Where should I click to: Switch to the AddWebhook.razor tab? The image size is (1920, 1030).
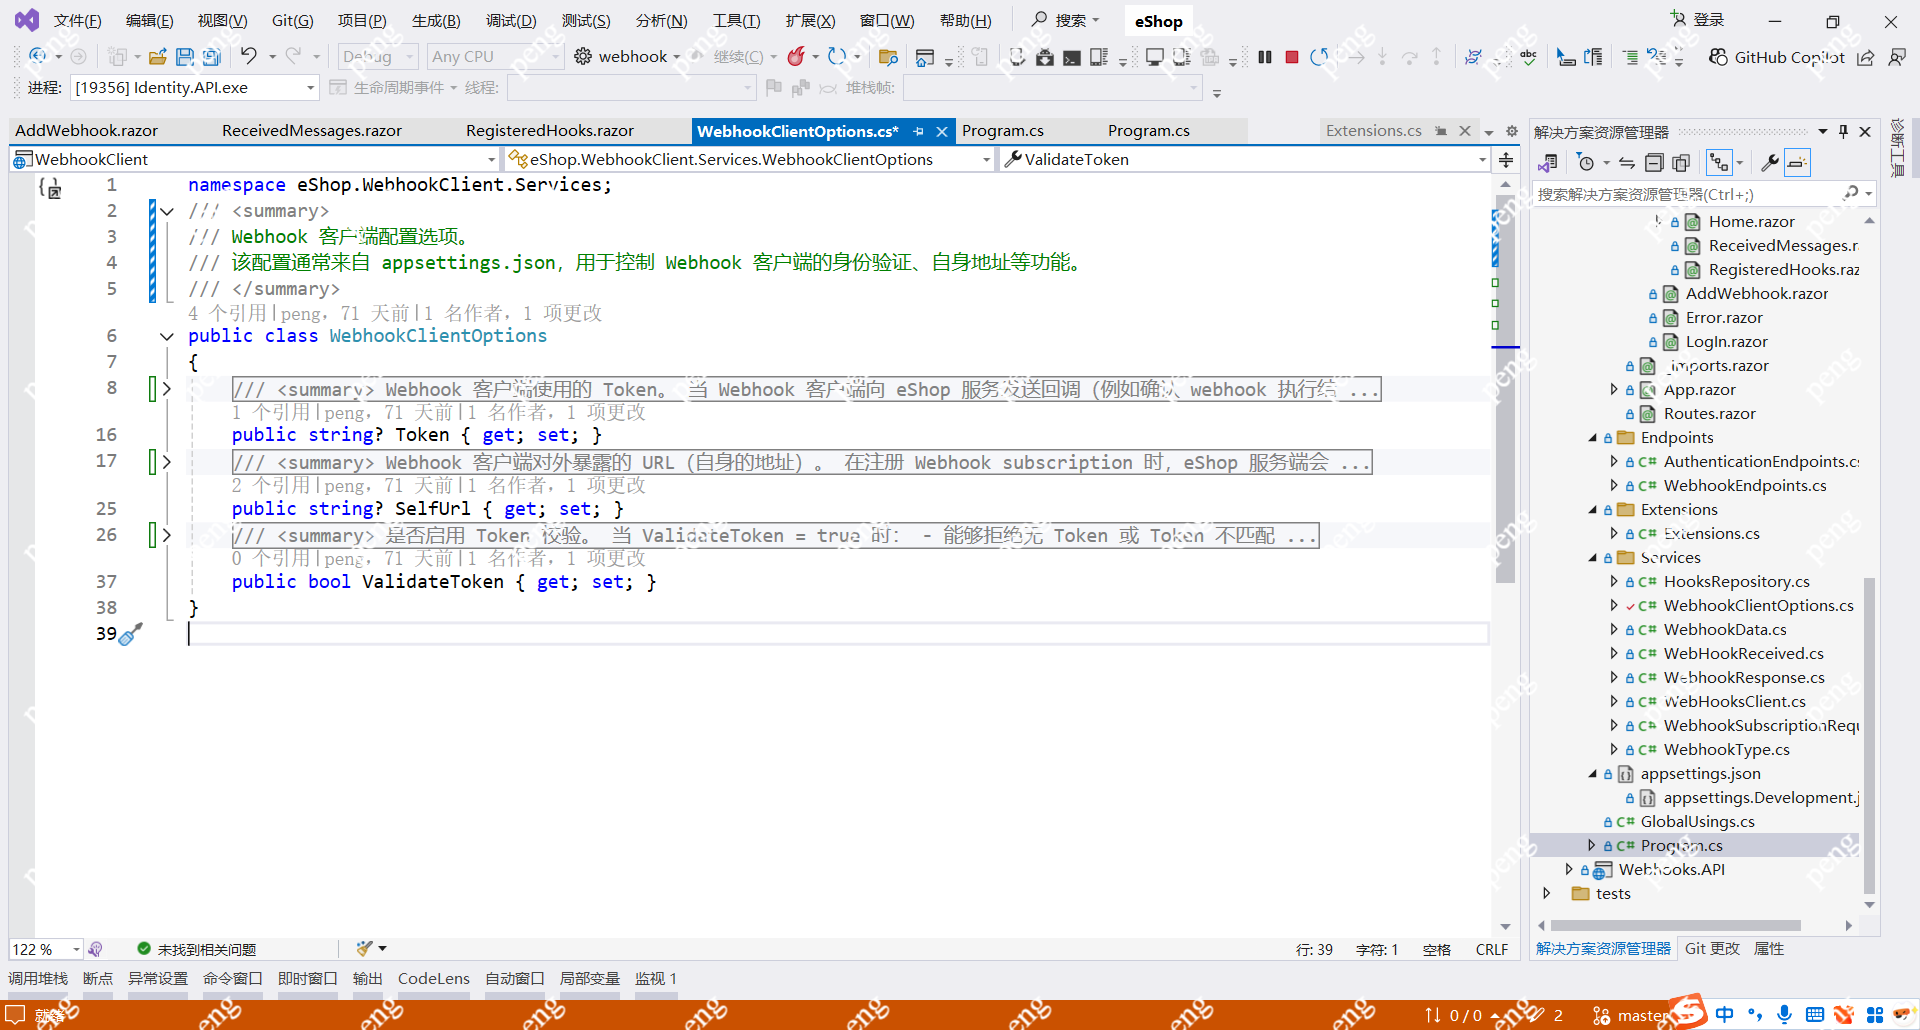tap(87, 131)
